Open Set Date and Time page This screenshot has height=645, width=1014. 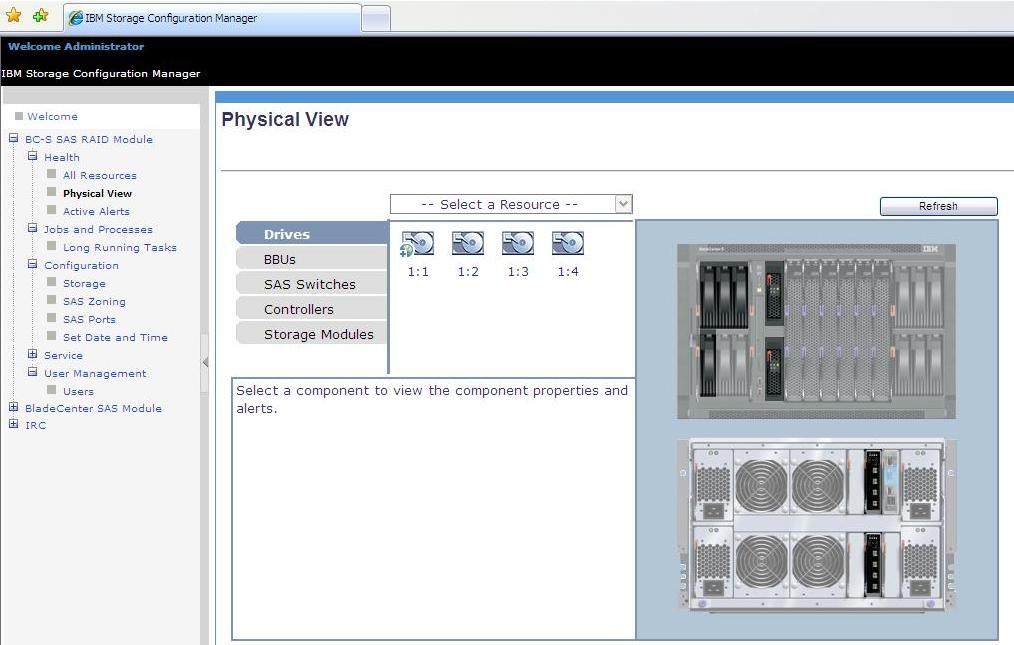coord(115,338)
